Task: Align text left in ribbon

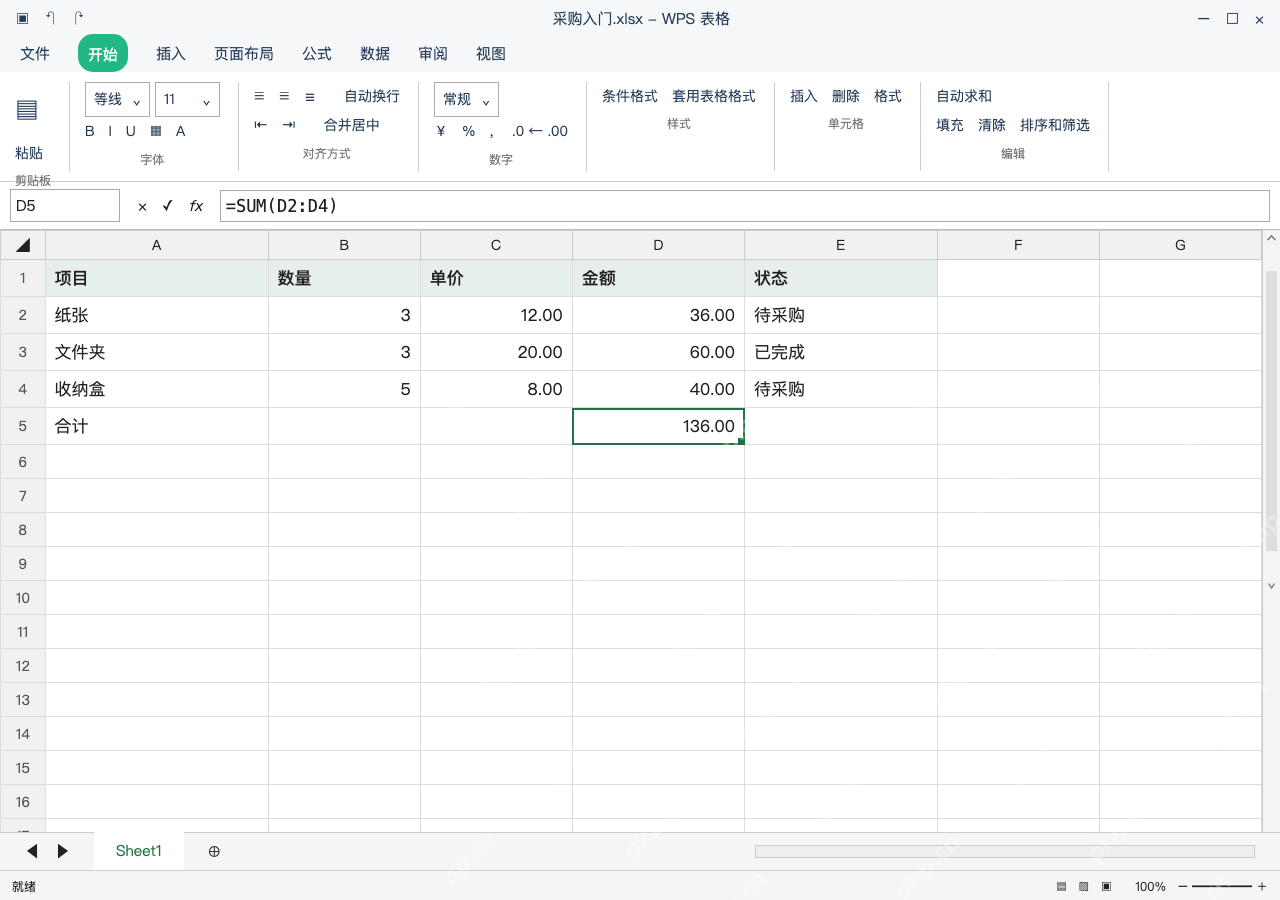Action: coord(259,96)
